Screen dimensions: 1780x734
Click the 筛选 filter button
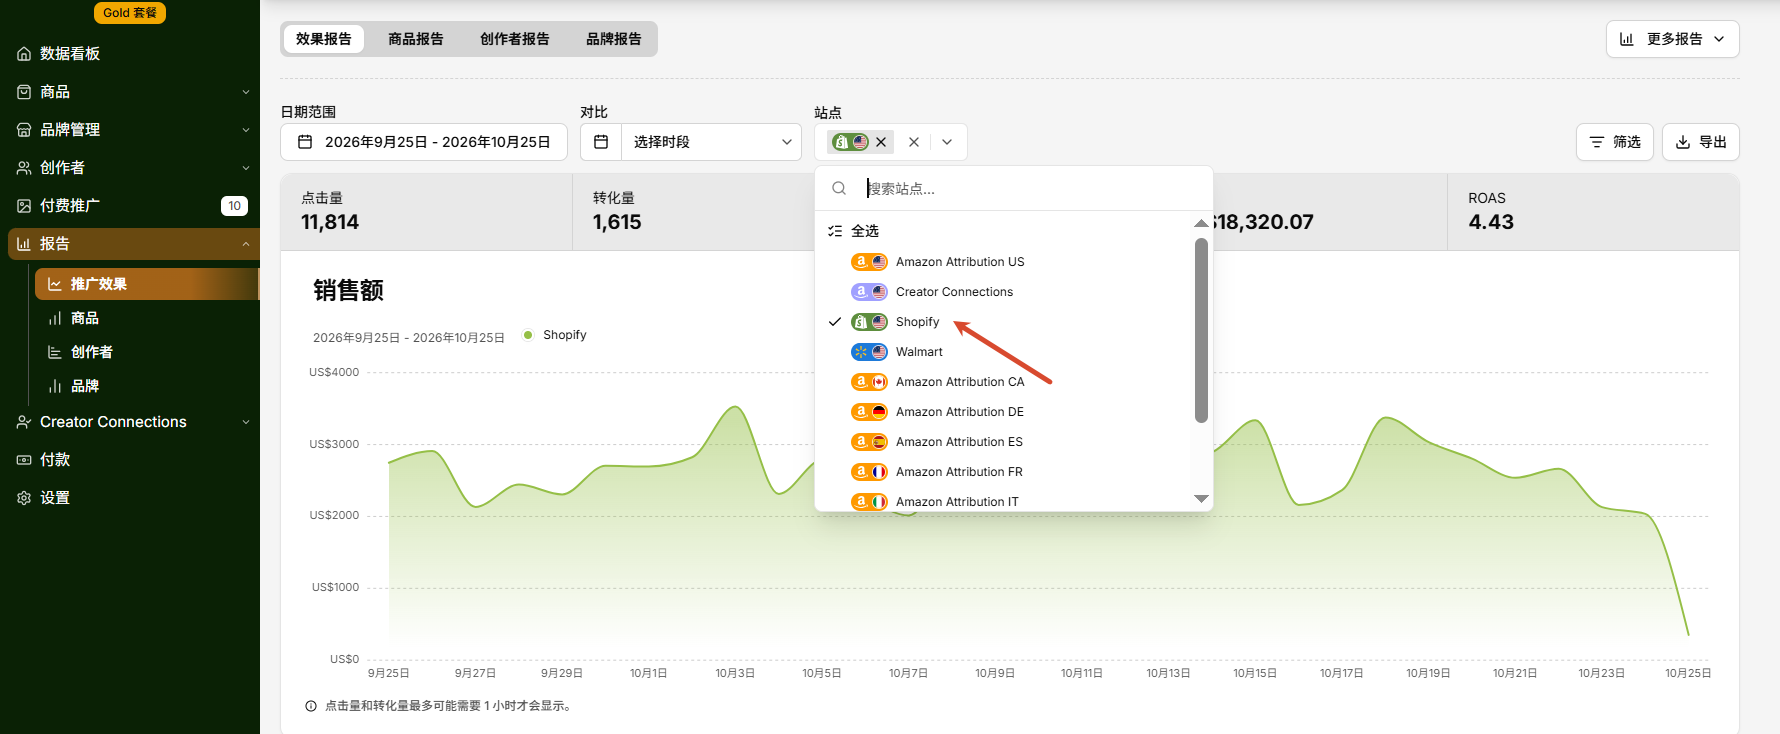tap(1615, 142)
